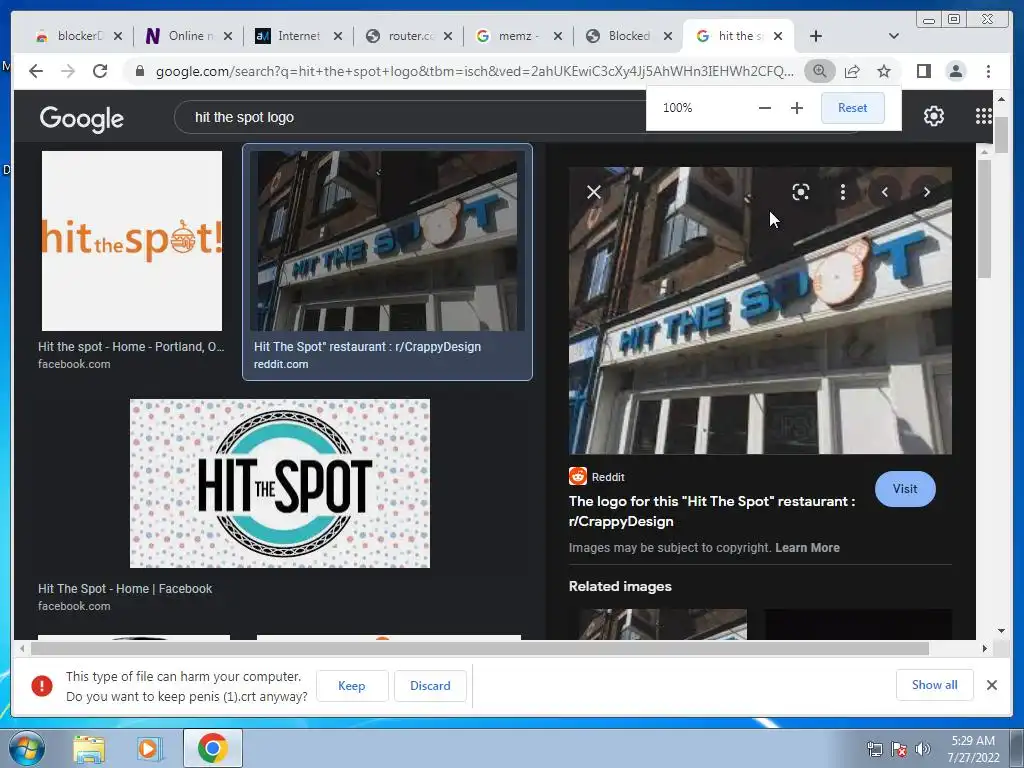Open Chrome's three-dot menu
The image size is (1024, 768).
pos(988,71)
